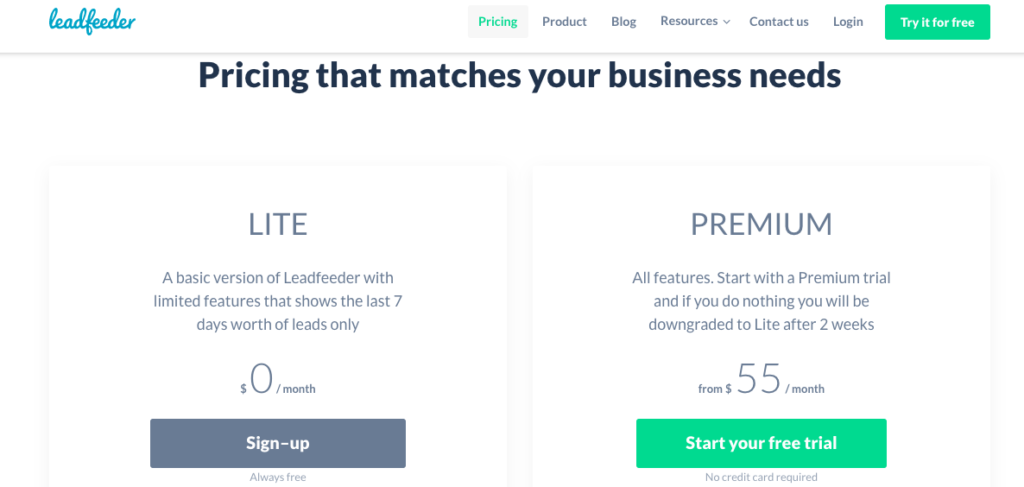This screenshot has width=1024, height=487.
Task: Click the No credit card required note
Action: pyautogui.click(x=761, y=477)
